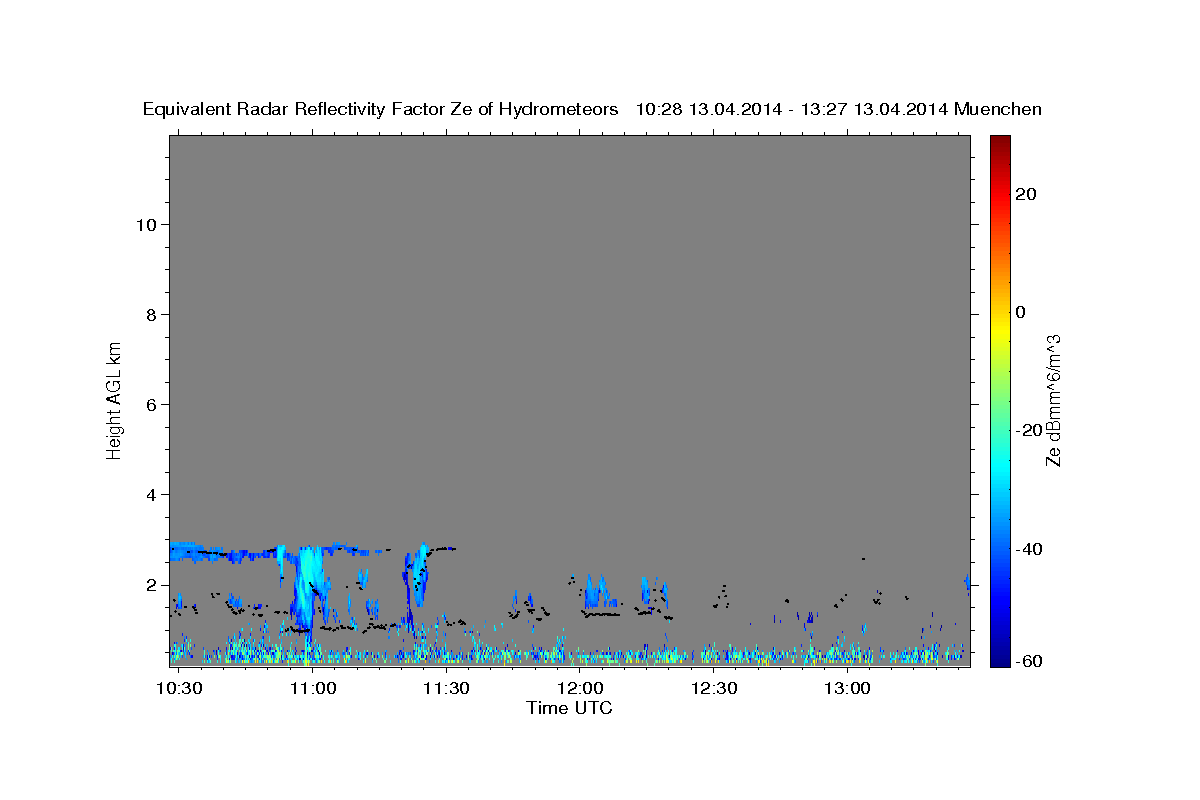
Task: Click the plot title 'Equivalent Radar Reflectivity Factor Ze of Hydrometeors'
Action: pos(380,110)
